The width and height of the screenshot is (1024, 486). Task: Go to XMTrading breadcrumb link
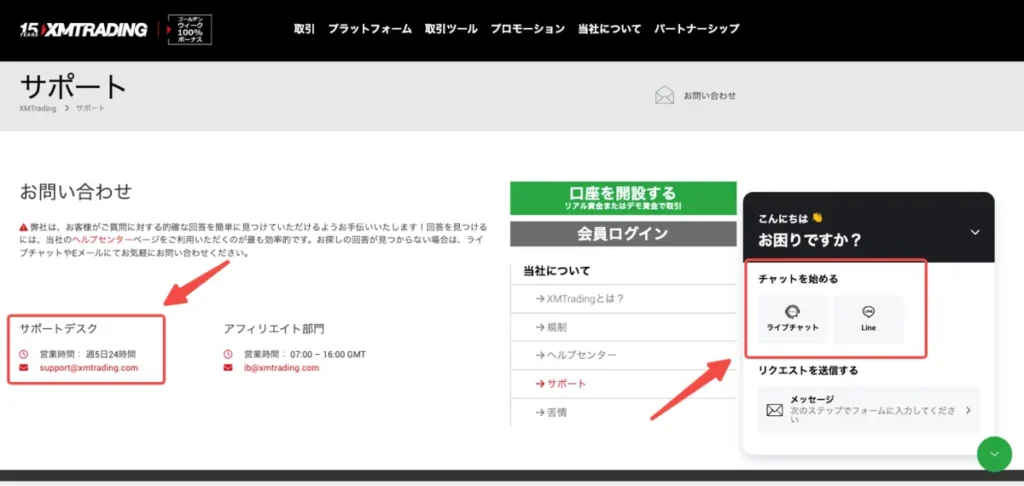pyautogui.click(x=38, y=108)
